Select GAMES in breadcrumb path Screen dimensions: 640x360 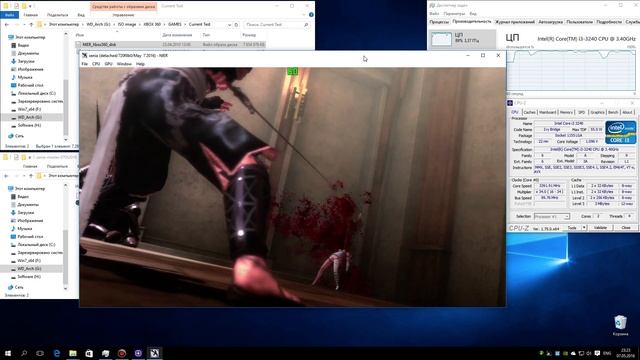click(175, 24)
